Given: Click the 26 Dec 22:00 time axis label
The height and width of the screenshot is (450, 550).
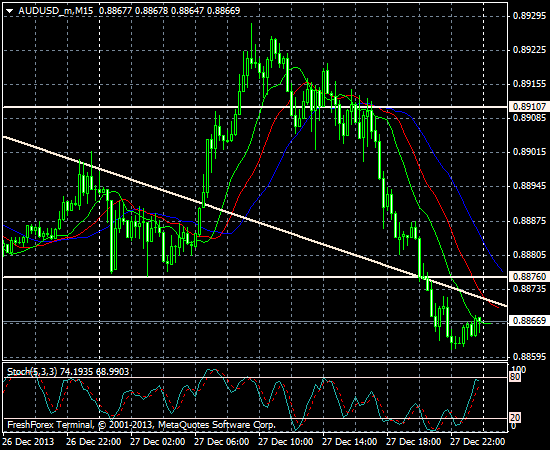Looking at the screenshot, I should pos(94,441).
